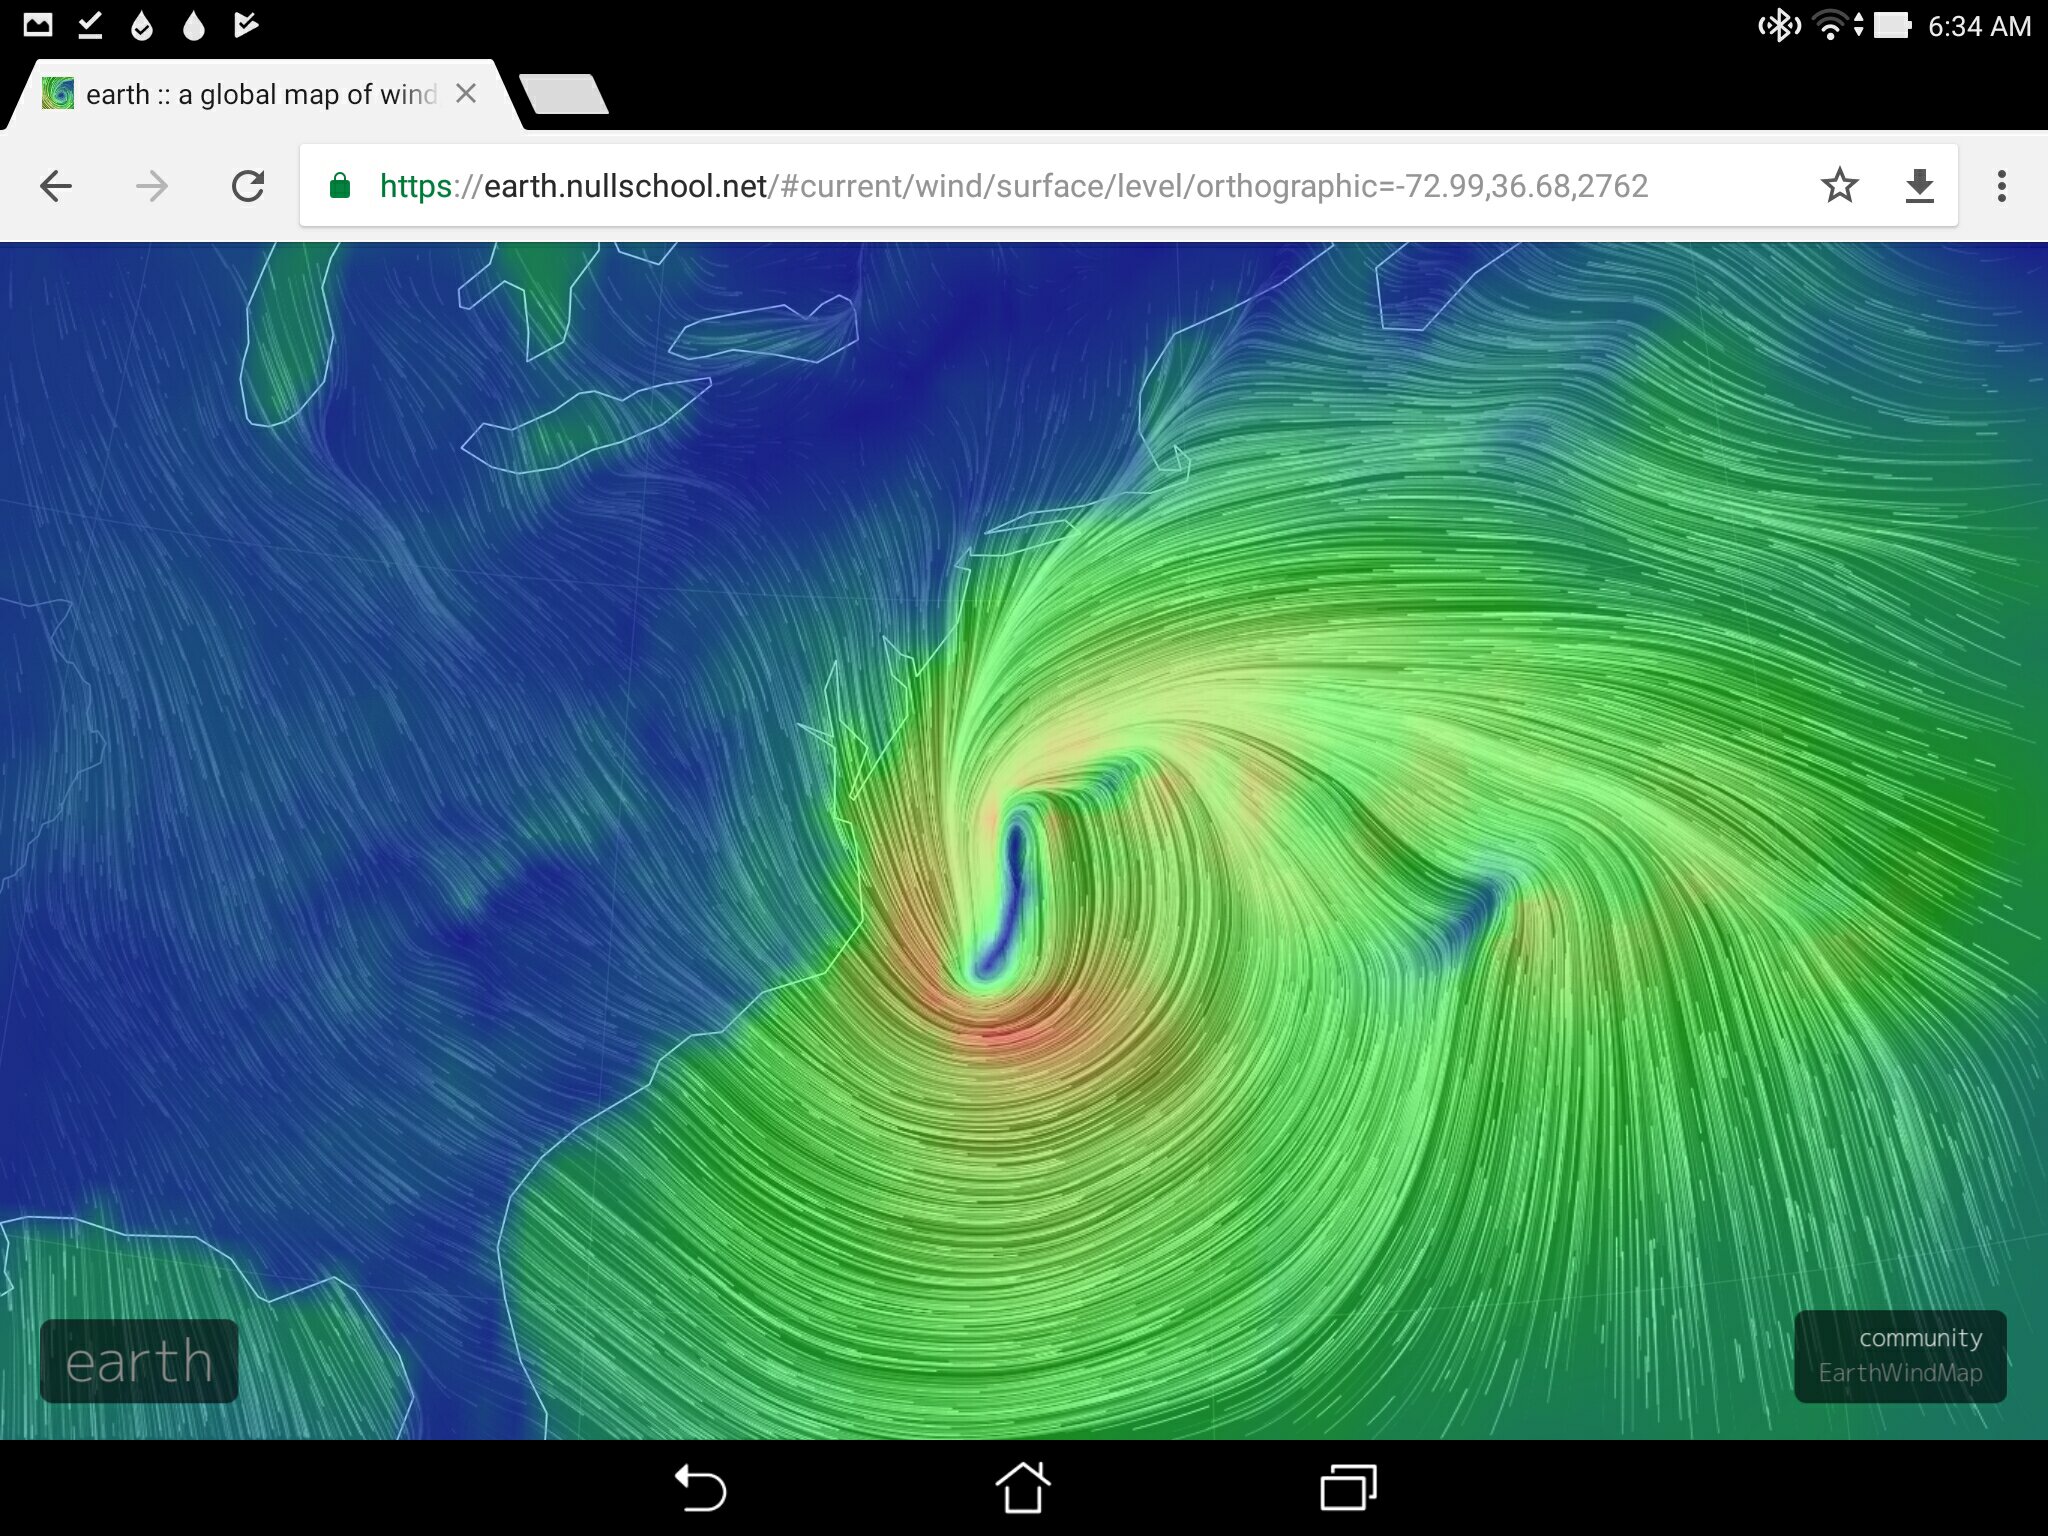The image size is (2048, 1536).
Task: Open the checkmark-arrow notification icon
Action: [245, 25]
